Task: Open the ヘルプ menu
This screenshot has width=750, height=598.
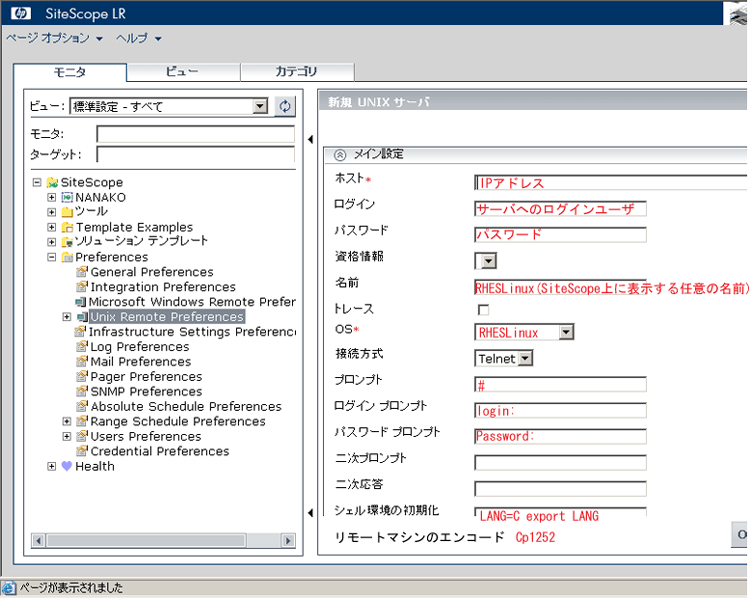Action: [138, 38]
